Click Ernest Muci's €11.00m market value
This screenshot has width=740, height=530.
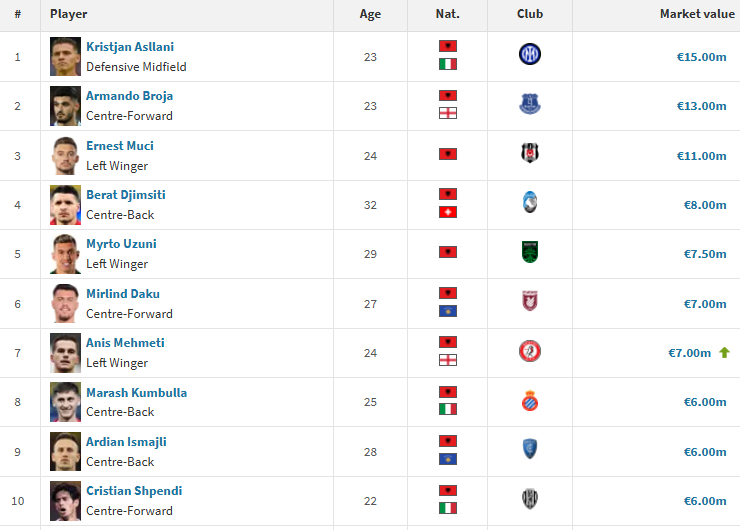(x=701, y=156)
